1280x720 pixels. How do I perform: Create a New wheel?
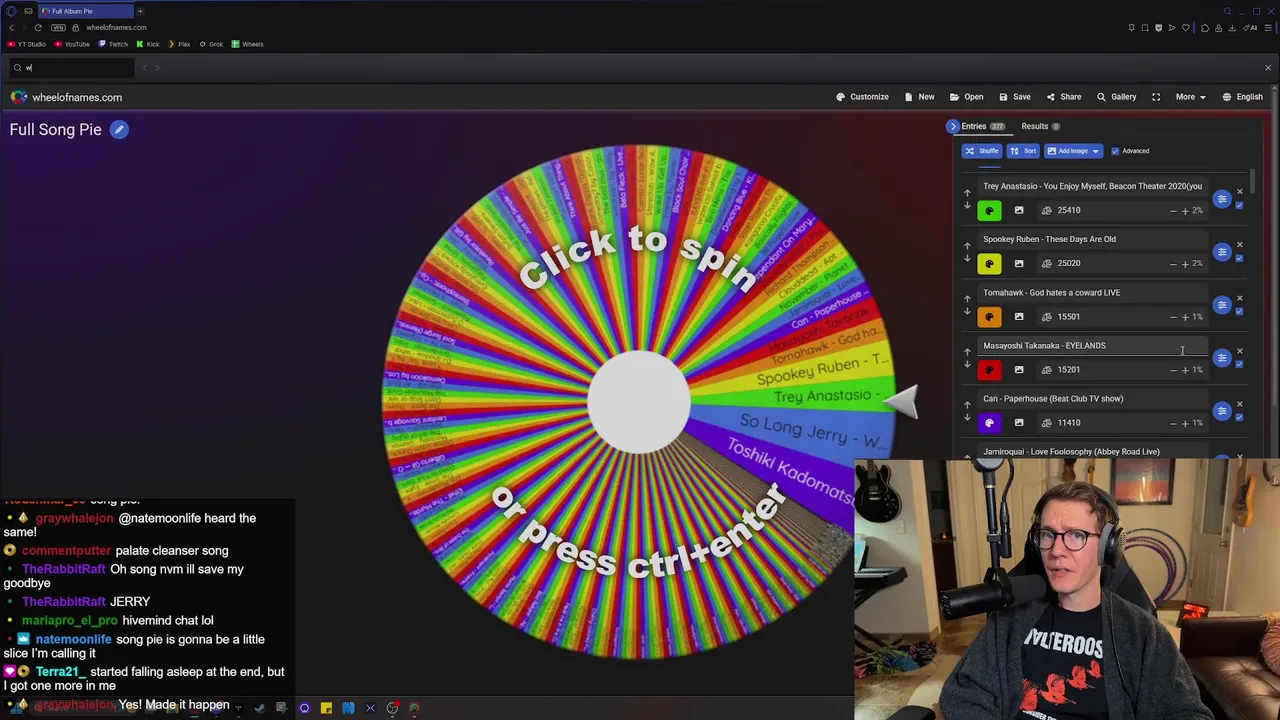(x=919, y=97)
